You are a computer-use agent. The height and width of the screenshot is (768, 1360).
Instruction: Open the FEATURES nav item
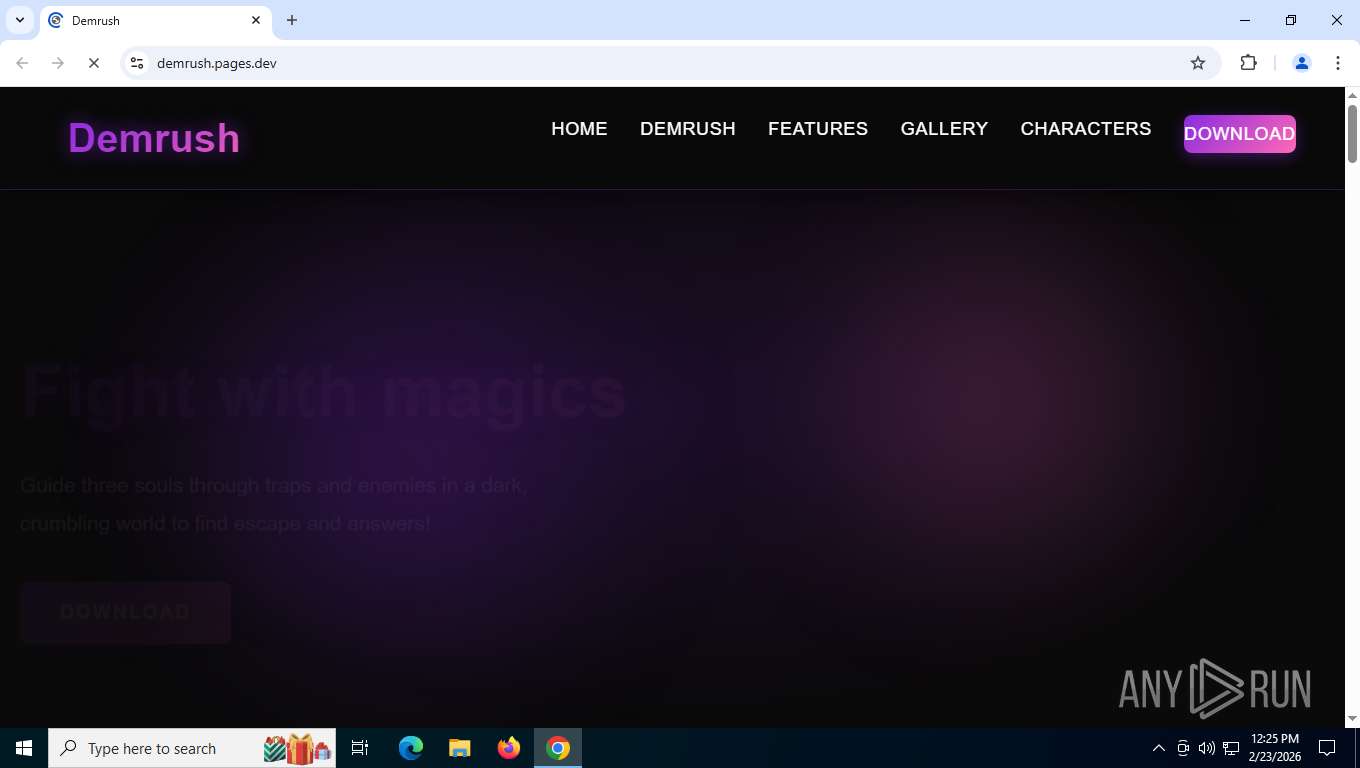[818, 129]
